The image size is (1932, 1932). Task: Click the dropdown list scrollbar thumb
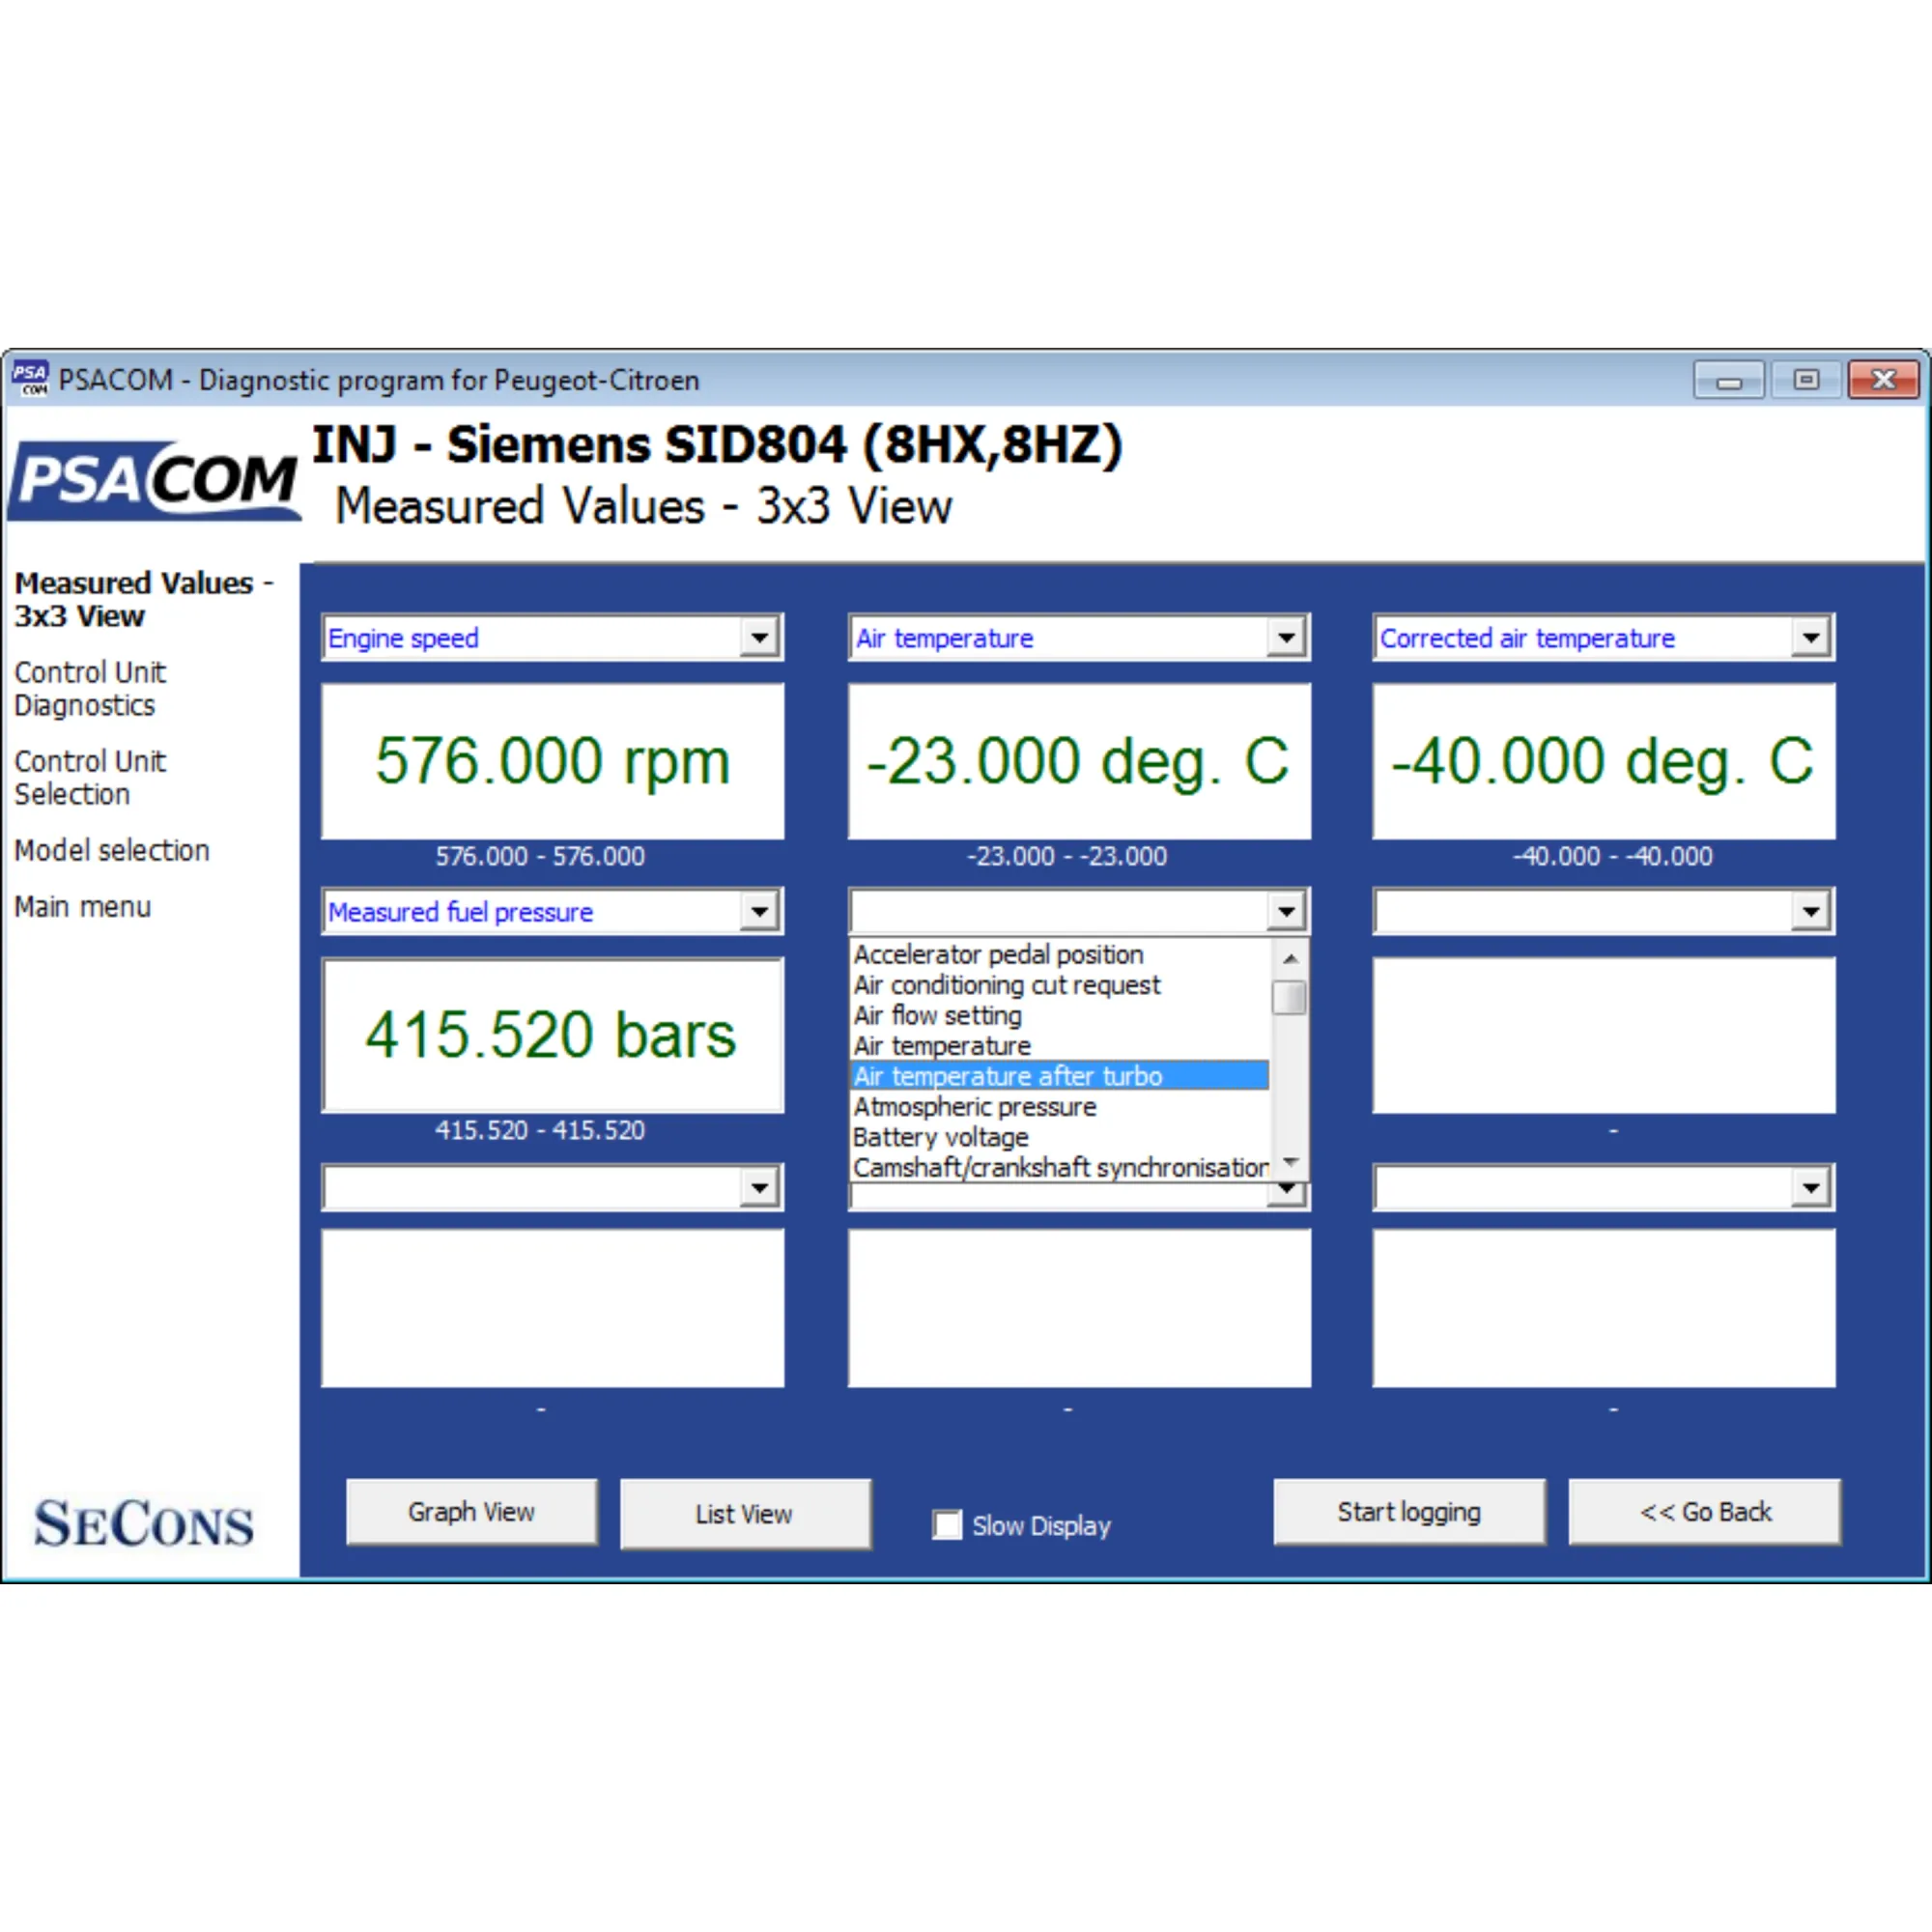pyautogui.click(x=1289, y=997)
